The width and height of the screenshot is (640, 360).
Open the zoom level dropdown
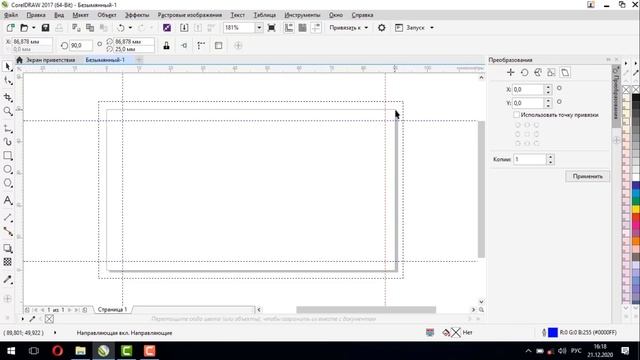click(259, 28)
